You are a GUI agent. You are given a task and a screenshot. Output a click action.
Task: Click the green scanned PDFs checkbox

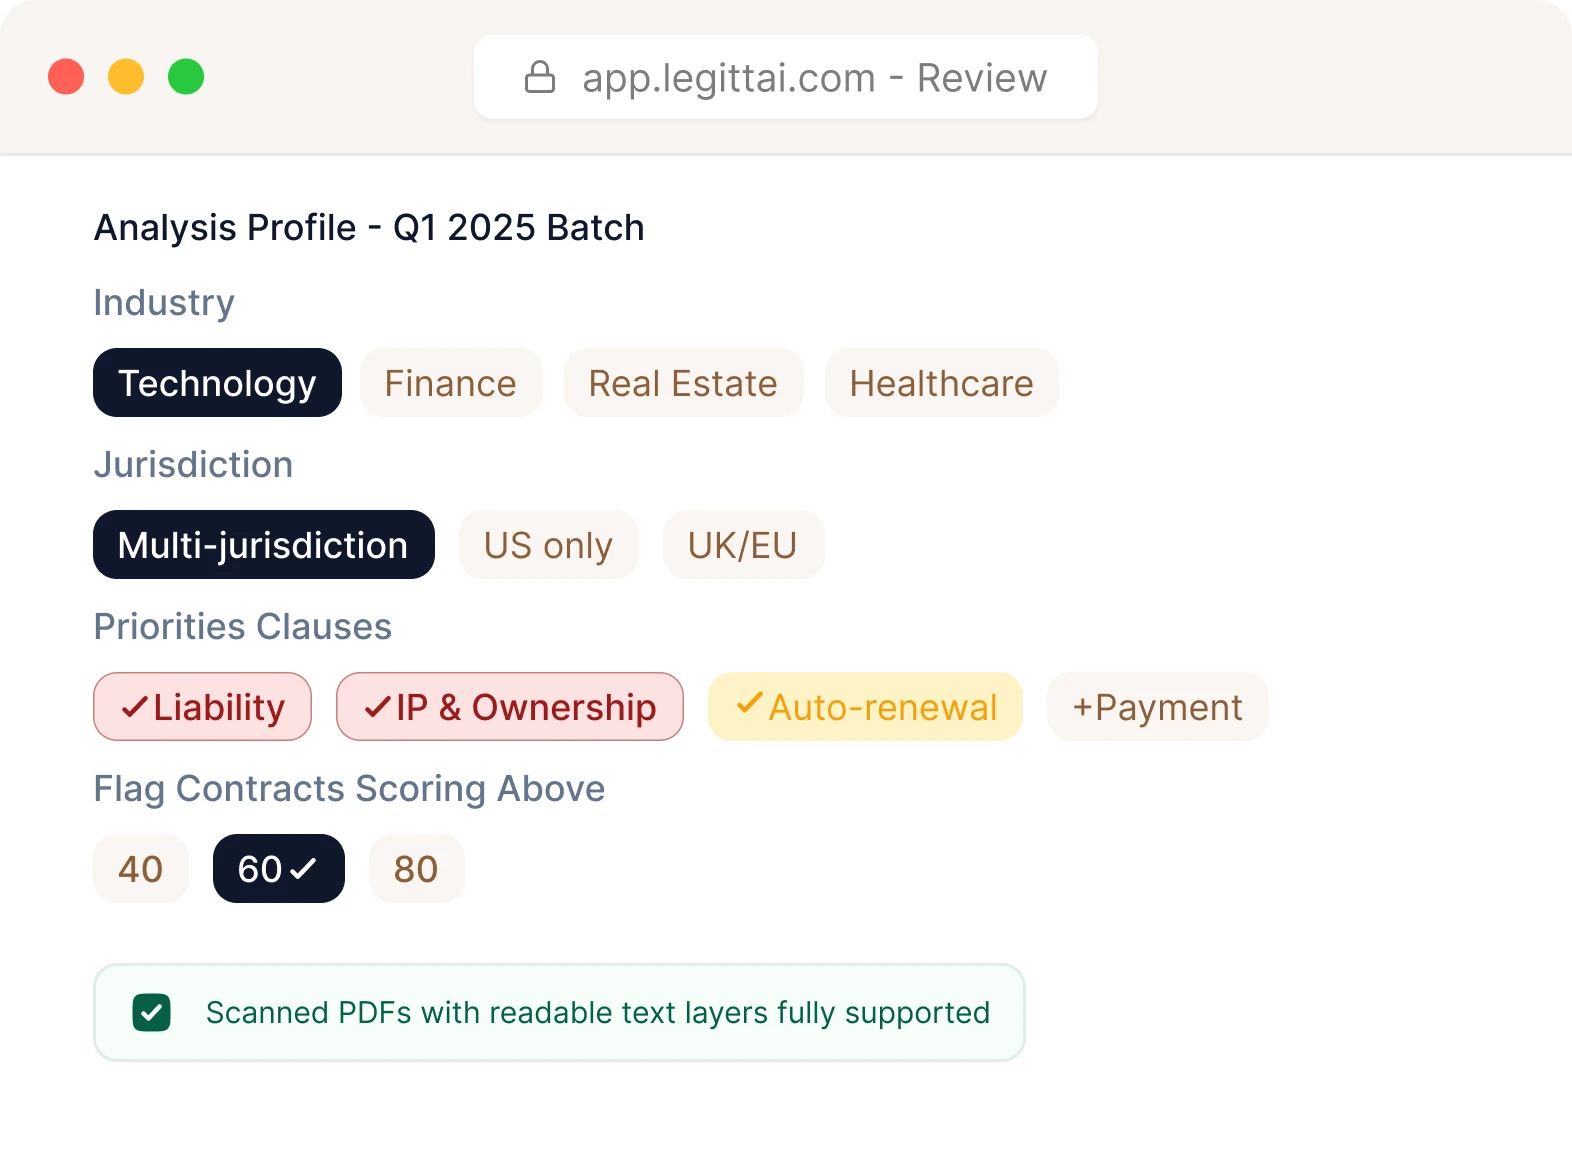151,1012
